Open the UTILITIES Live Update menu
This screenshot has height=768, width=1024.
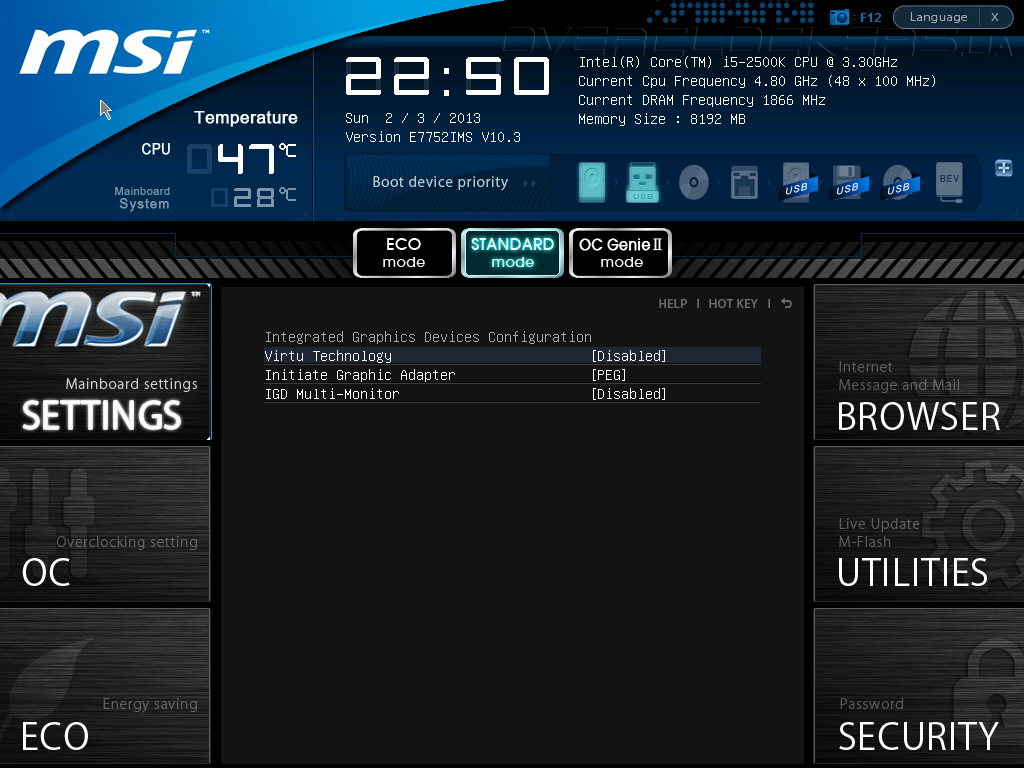(x=919, y=524)
